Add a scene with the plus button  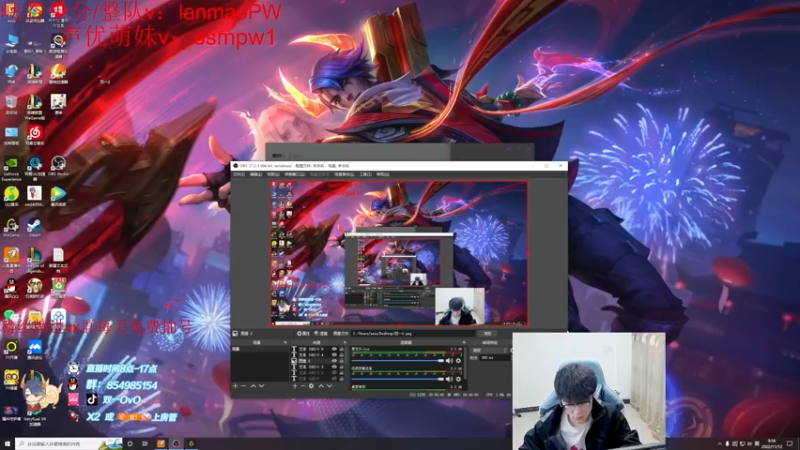tap(235, 386)
